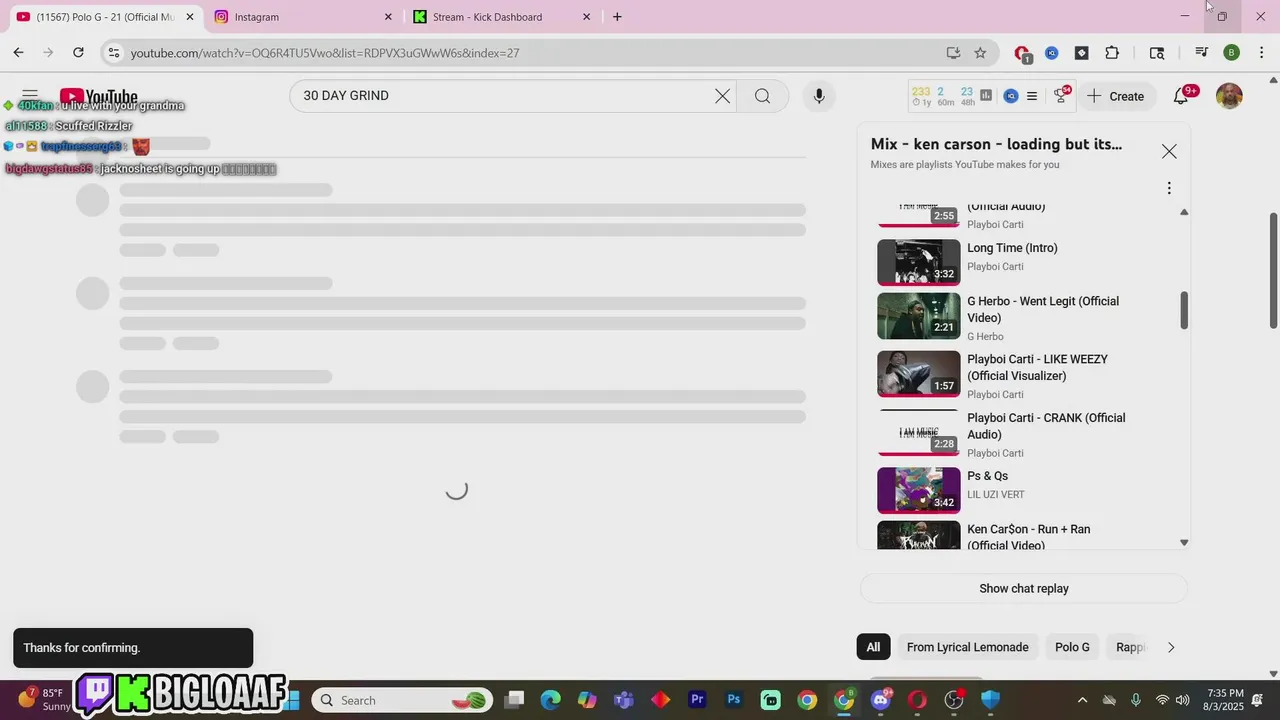Open the YouTube hamburger guide menu
Image resolution: width=1280 pixels, height=720 pixels.
30,96
